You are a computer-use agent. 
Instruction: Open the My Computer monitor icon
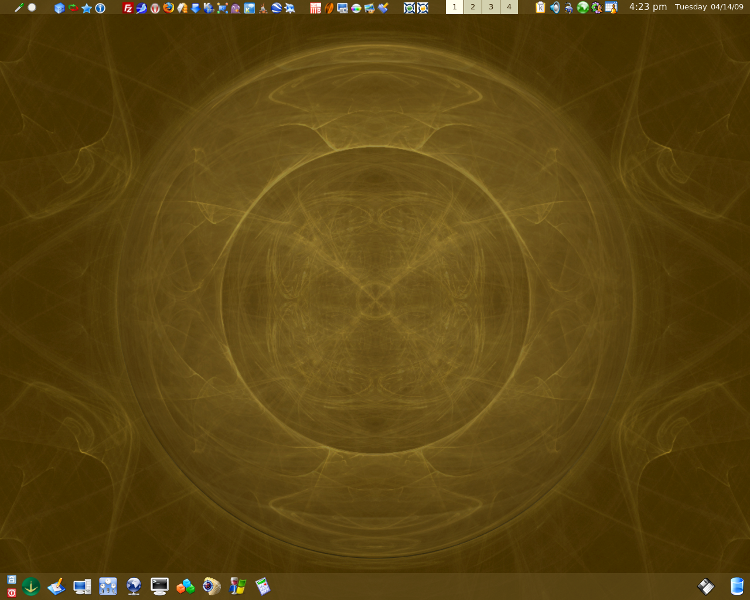82,587
